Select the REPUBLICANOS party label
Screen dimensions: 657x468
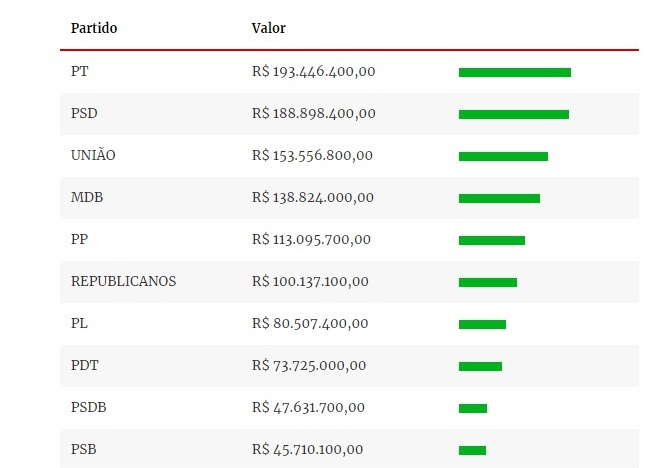[123, 282]
